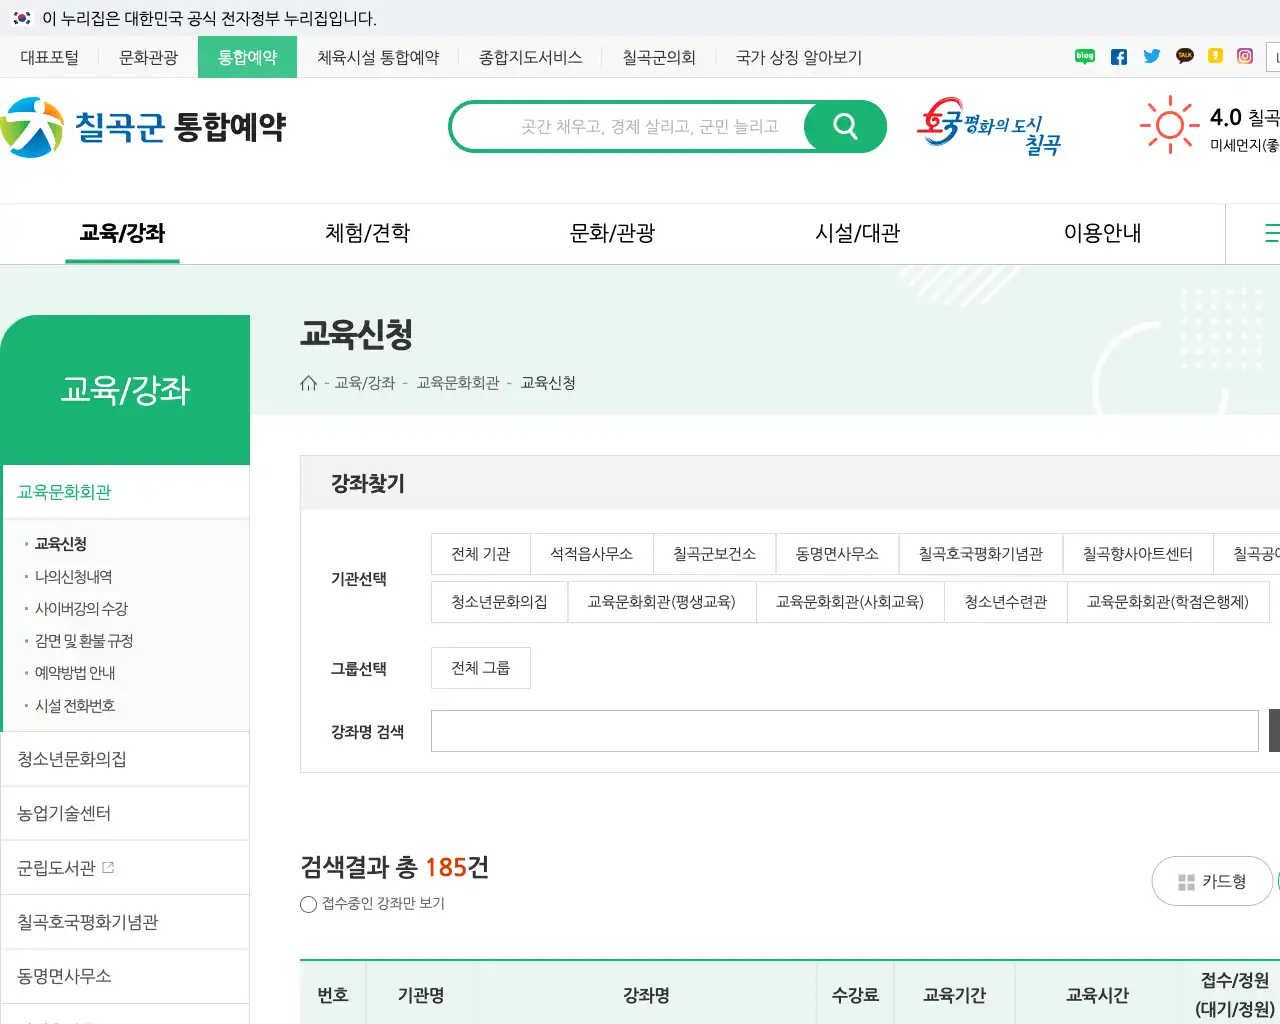Switch to 카드형 card view

(1212, 881)
